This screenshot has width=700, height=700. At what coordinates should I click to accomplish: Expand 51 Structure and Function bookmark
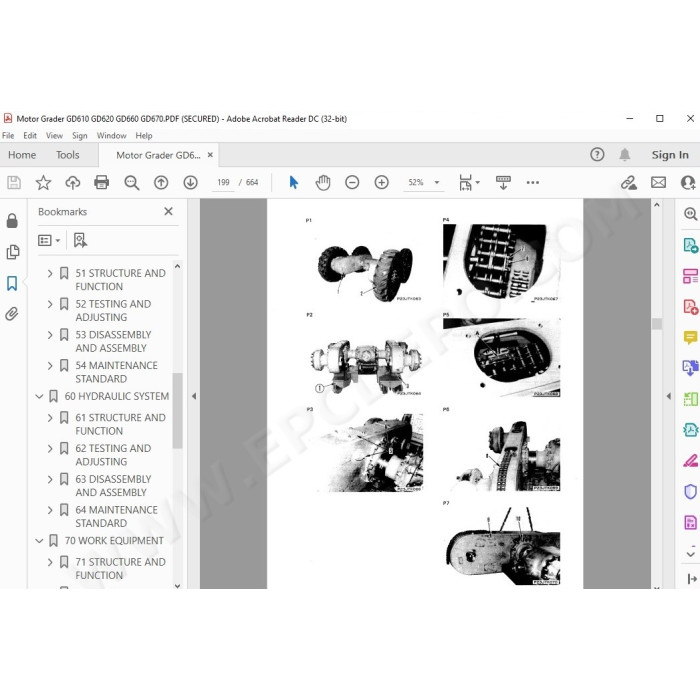50,273
